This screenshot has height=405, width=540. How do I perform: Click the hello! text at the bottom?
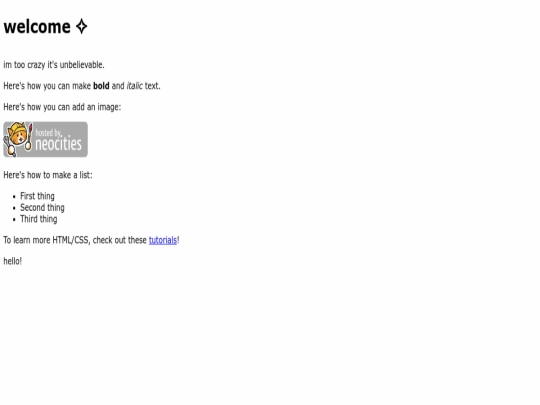[13, 261]
